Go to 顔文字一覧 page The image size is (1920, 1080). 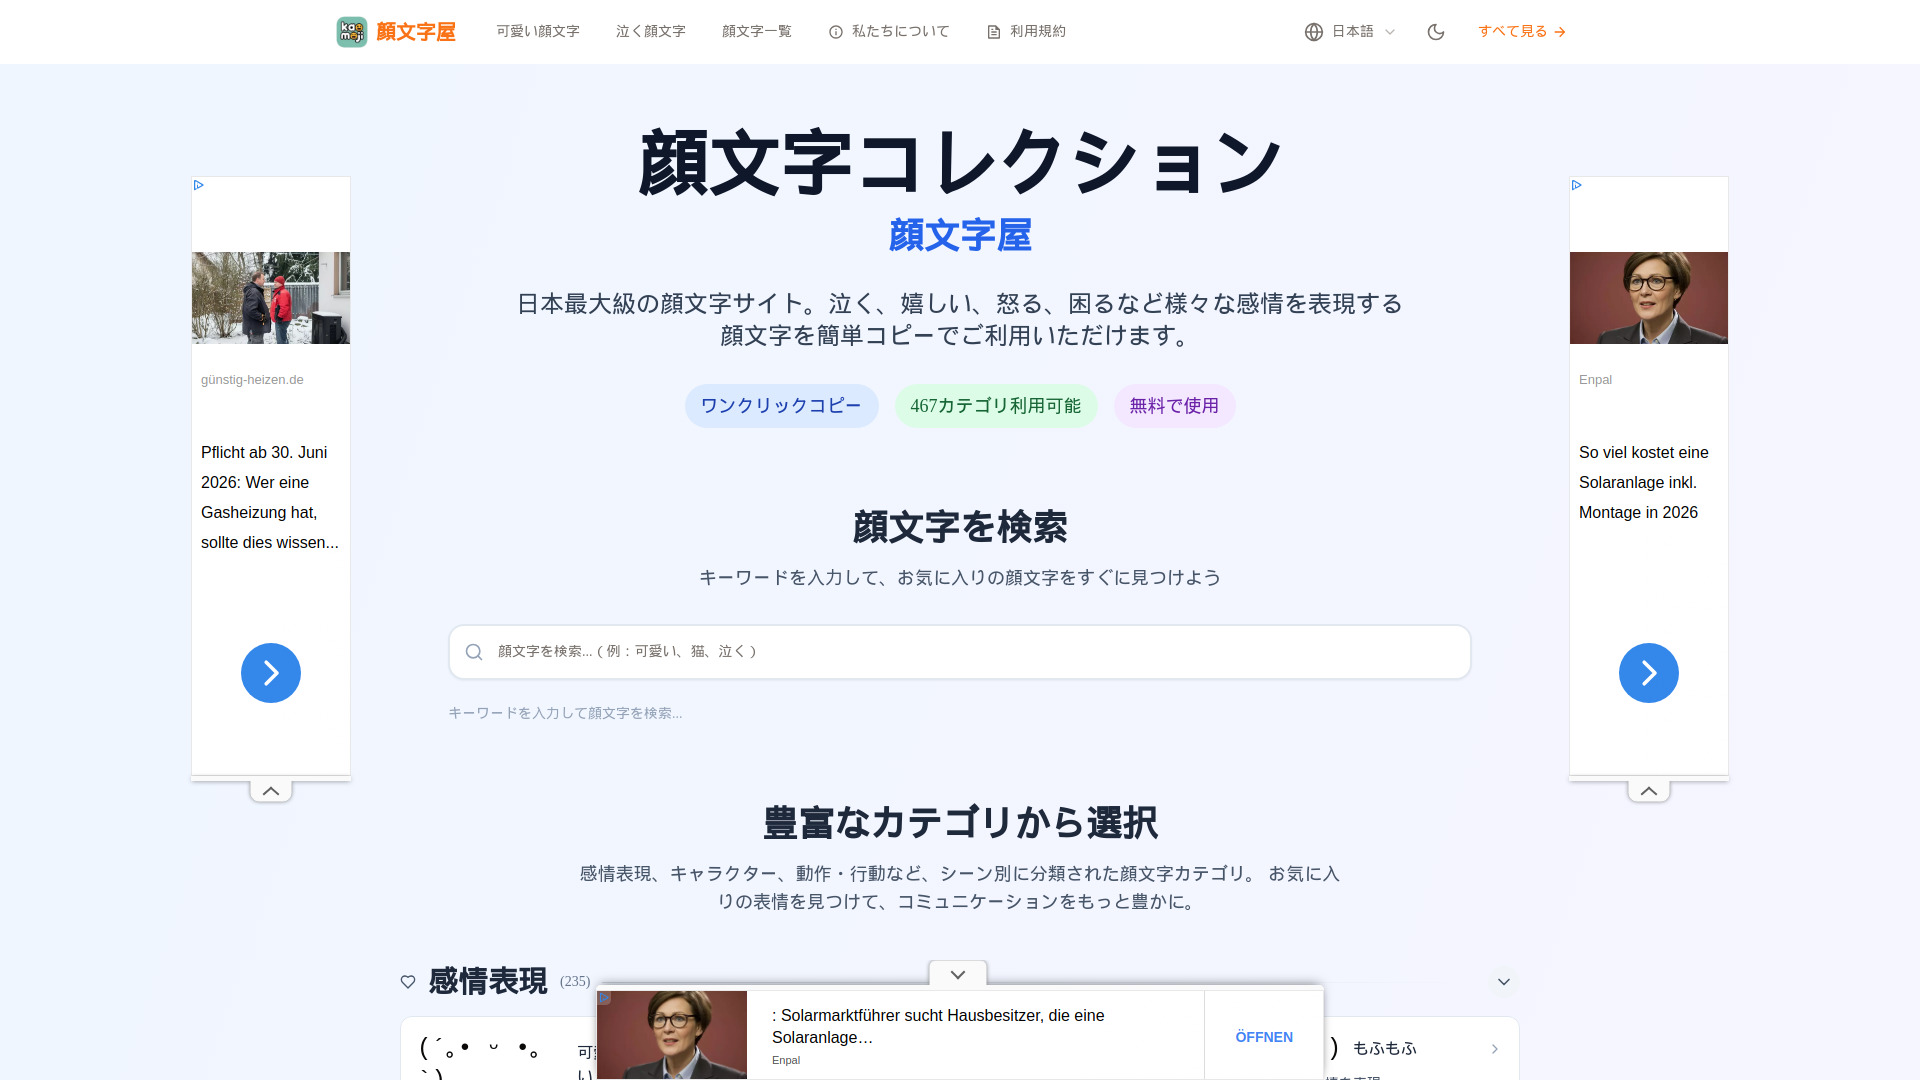click(757, 32)
